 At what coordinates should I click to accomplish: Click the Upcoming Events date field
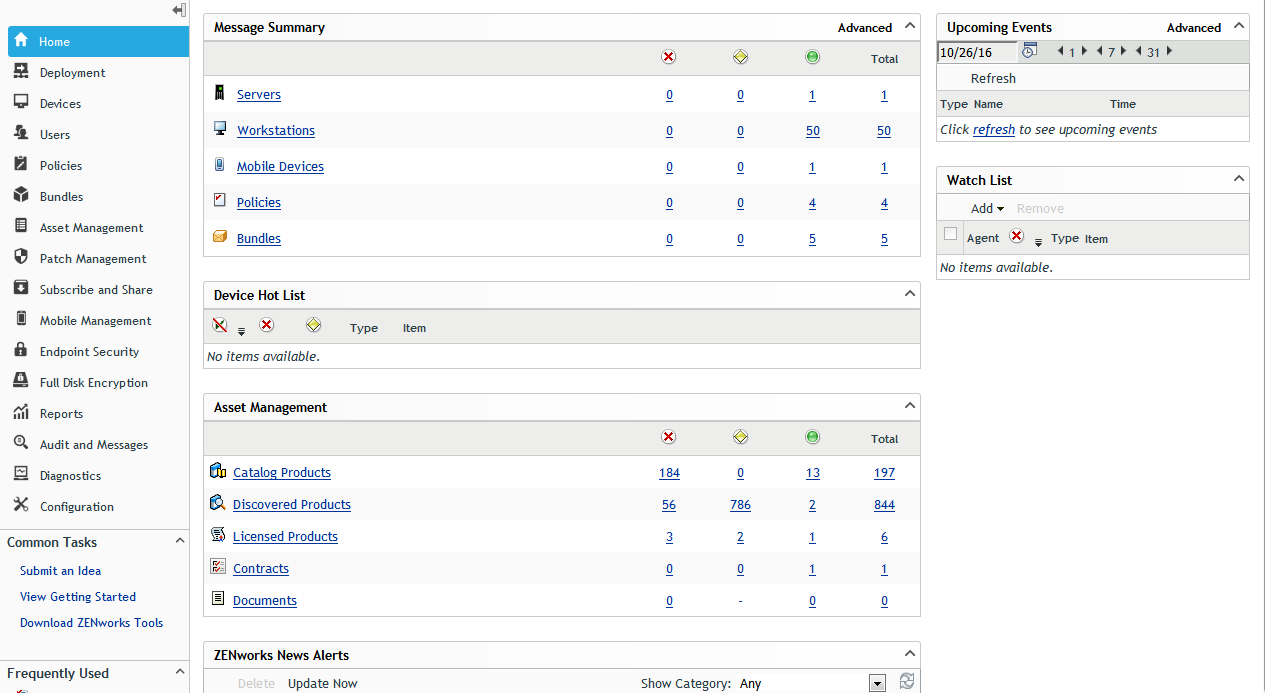pos(977,52)
